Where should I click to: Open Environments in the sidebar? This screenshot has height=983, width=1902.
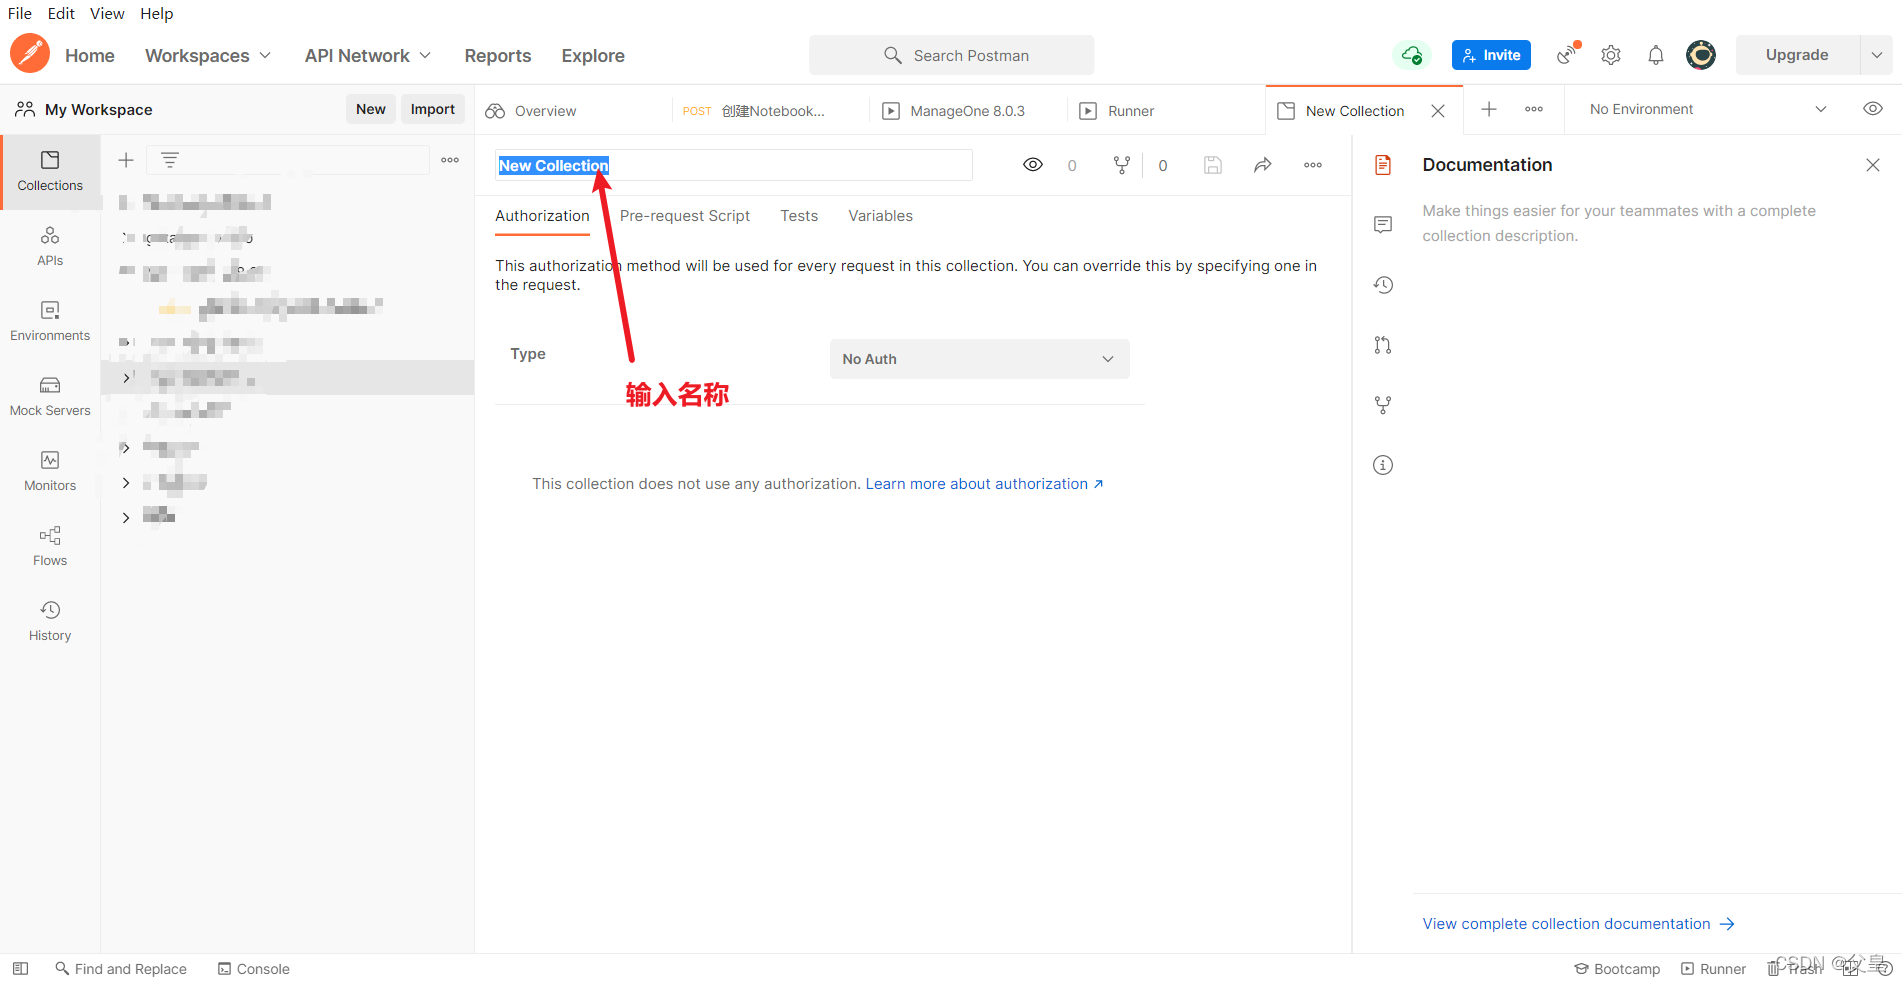click(50, 322)
